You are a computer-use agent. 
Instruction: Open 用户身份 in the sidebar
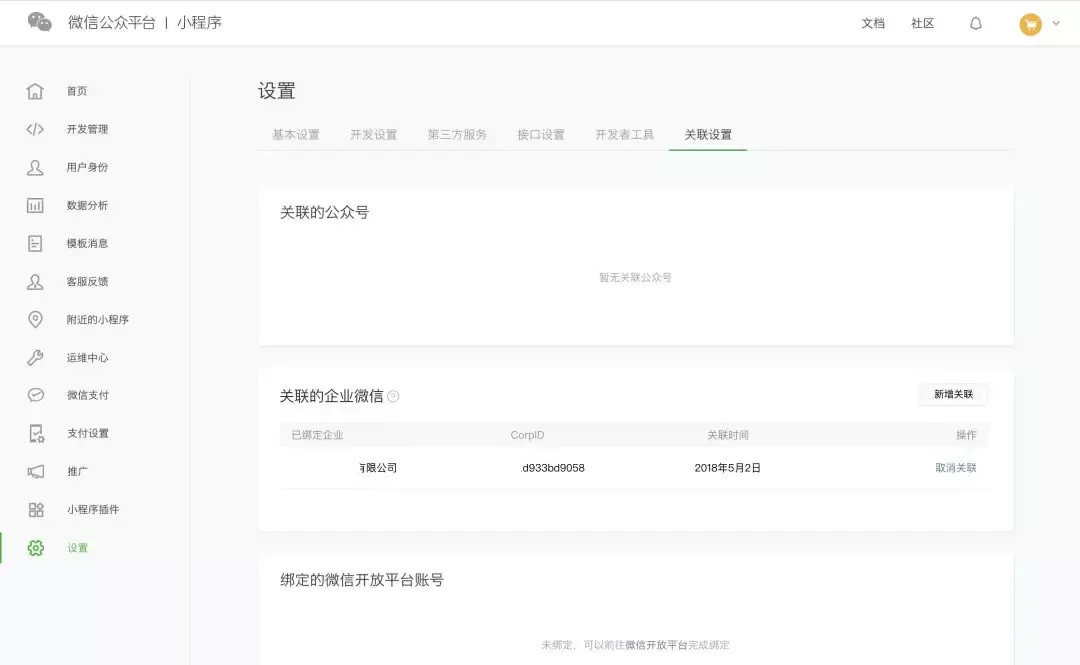click(87, 167)
